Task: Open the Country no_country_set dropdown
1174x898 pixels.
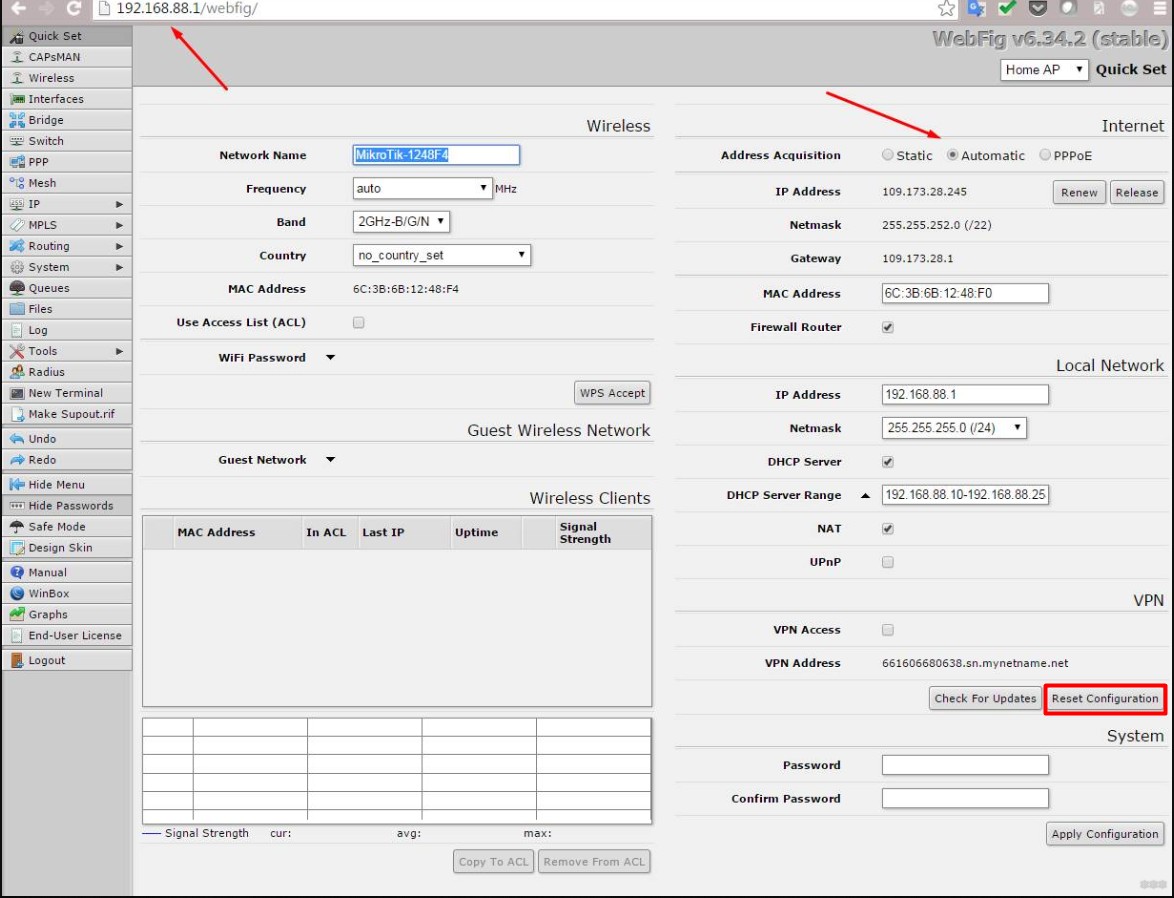Action: pos(442,255)
